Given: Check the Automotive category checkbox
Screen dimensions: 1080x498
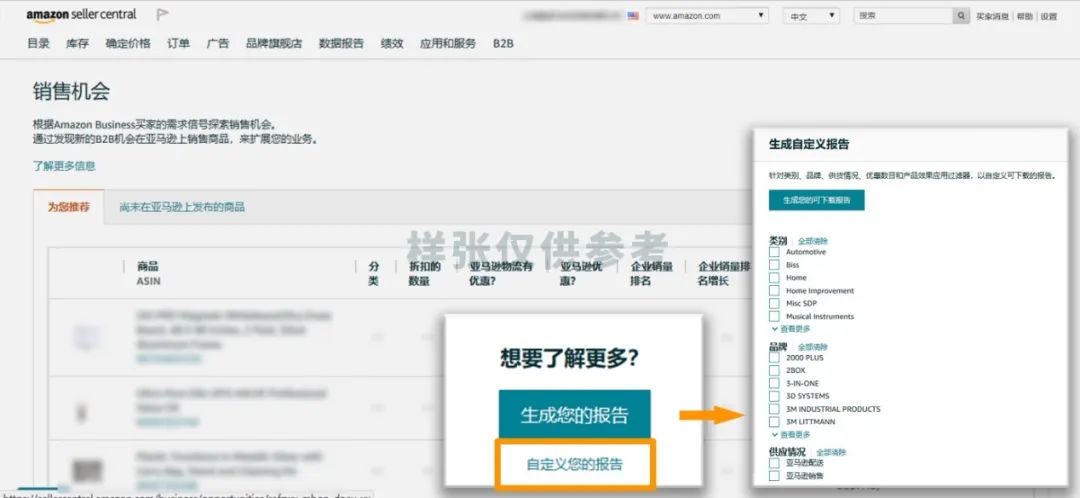Looking at the screenshot, I should [774, 252].
